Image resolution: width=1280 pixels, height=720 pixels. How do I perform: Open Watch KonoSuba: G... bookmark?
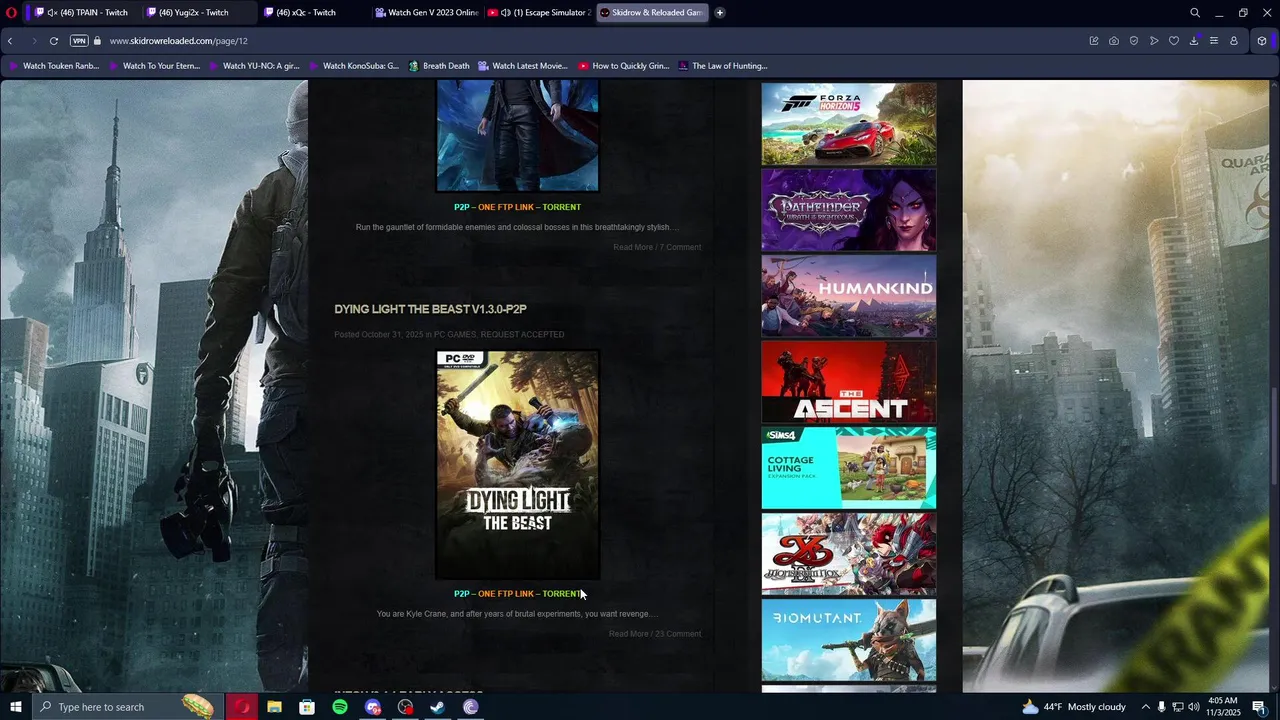tap(354, 66)
